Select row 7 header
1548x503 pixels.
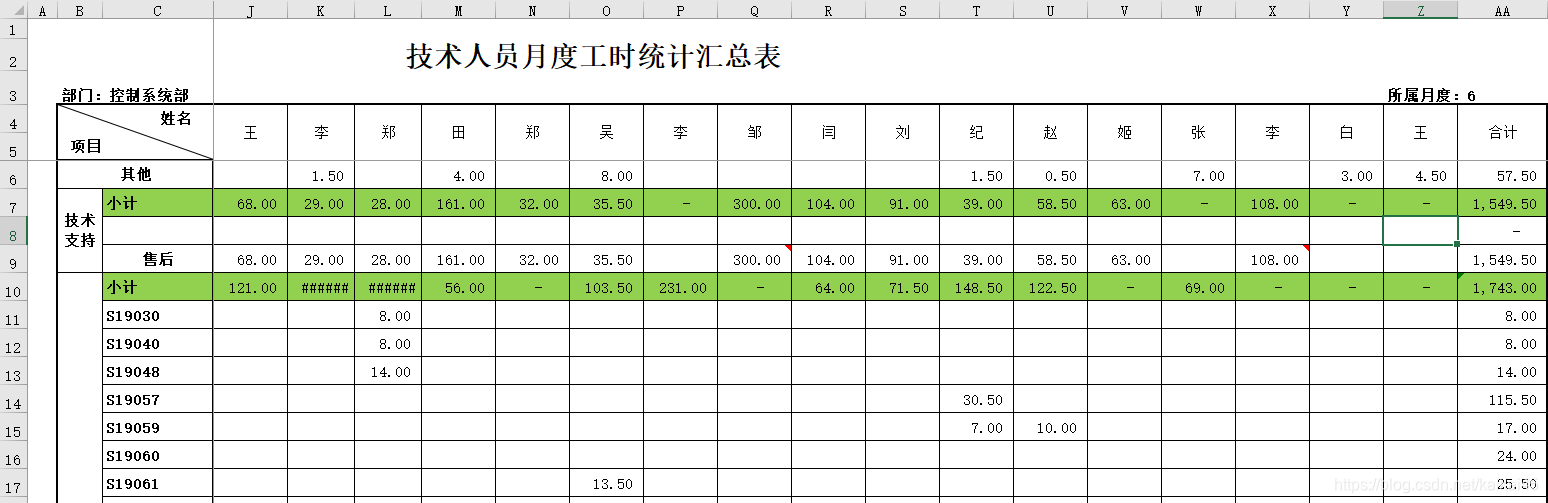pos(14,203)
